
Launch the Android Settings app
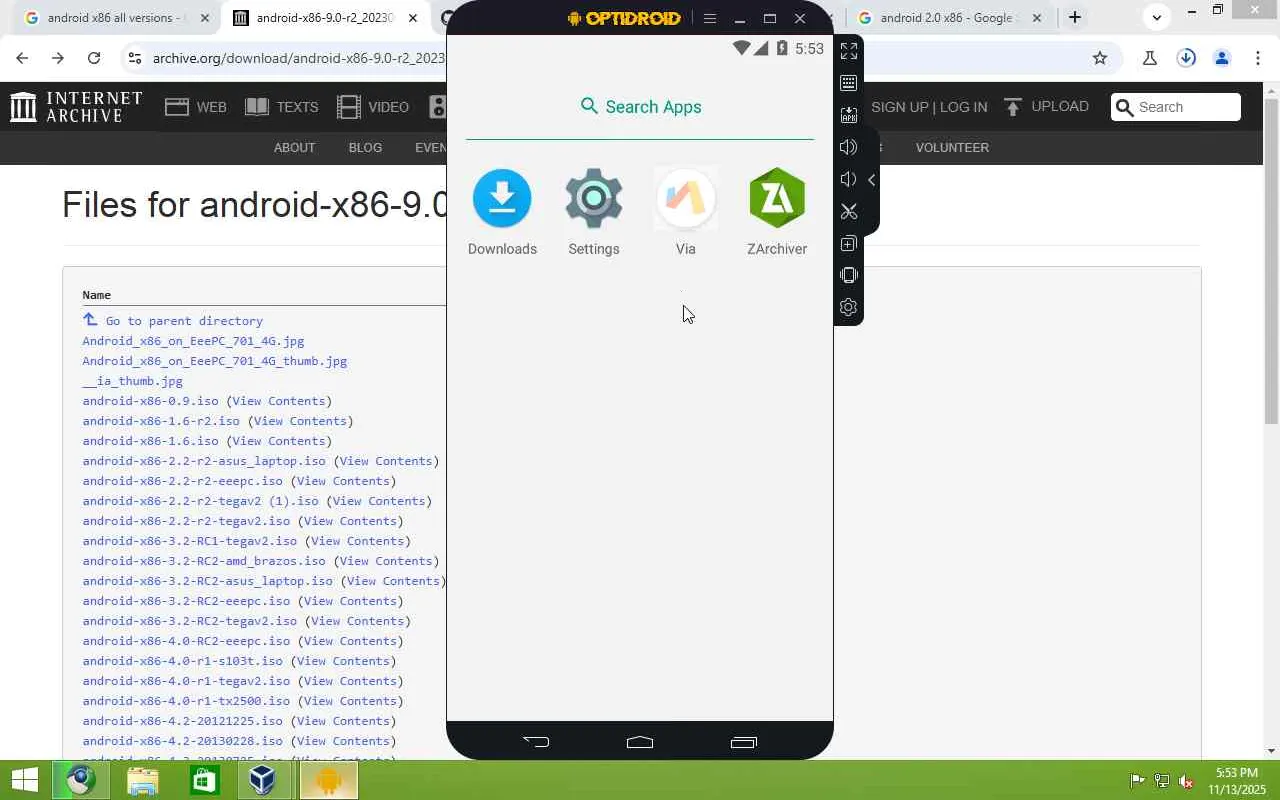coord(594,212)
